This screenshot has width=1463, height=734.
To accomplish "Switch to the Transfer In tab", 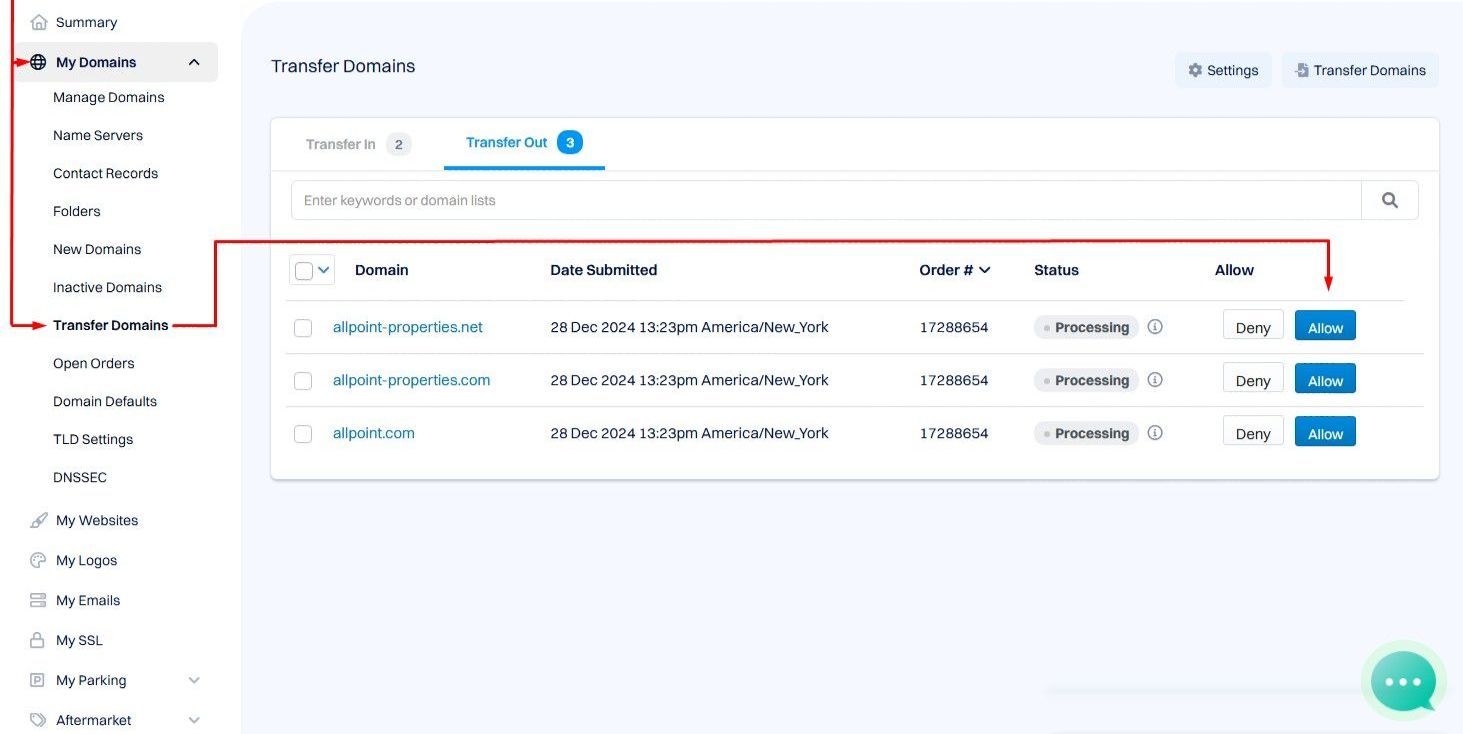I will [358, 144].
